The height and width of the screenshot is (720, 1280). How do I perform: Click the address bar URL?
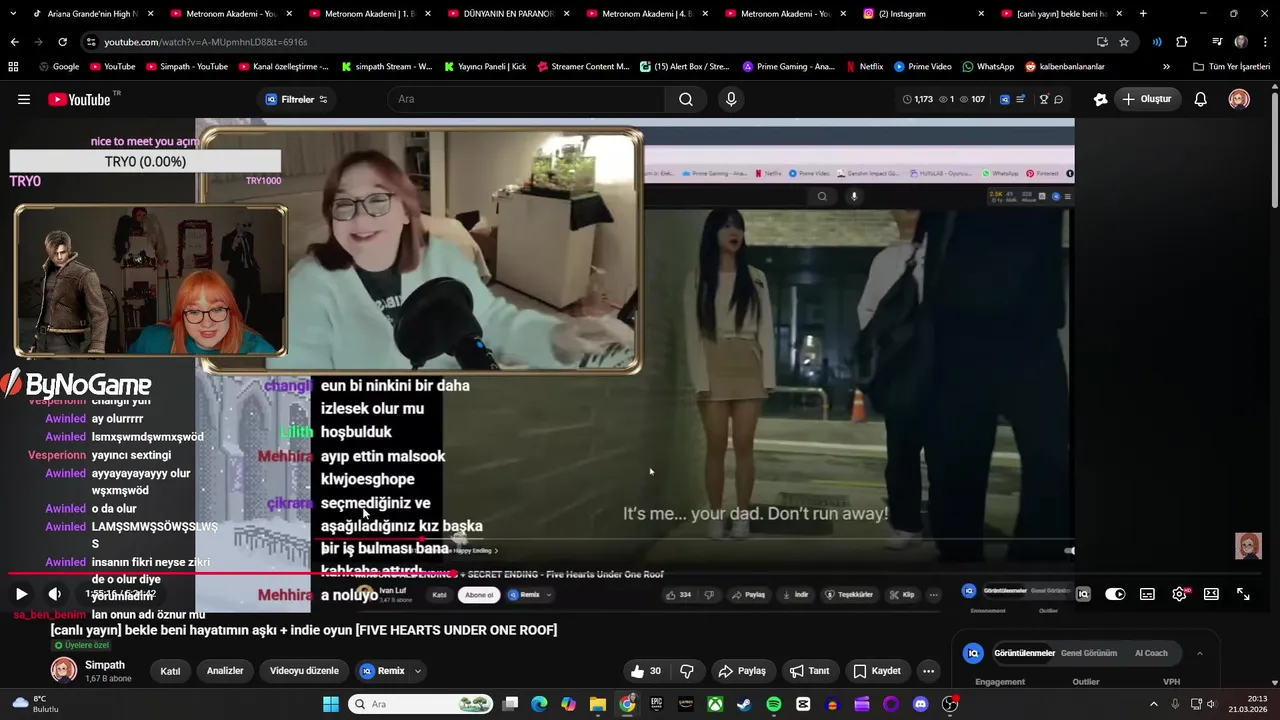pyautogui.click(x=205, y=42)
